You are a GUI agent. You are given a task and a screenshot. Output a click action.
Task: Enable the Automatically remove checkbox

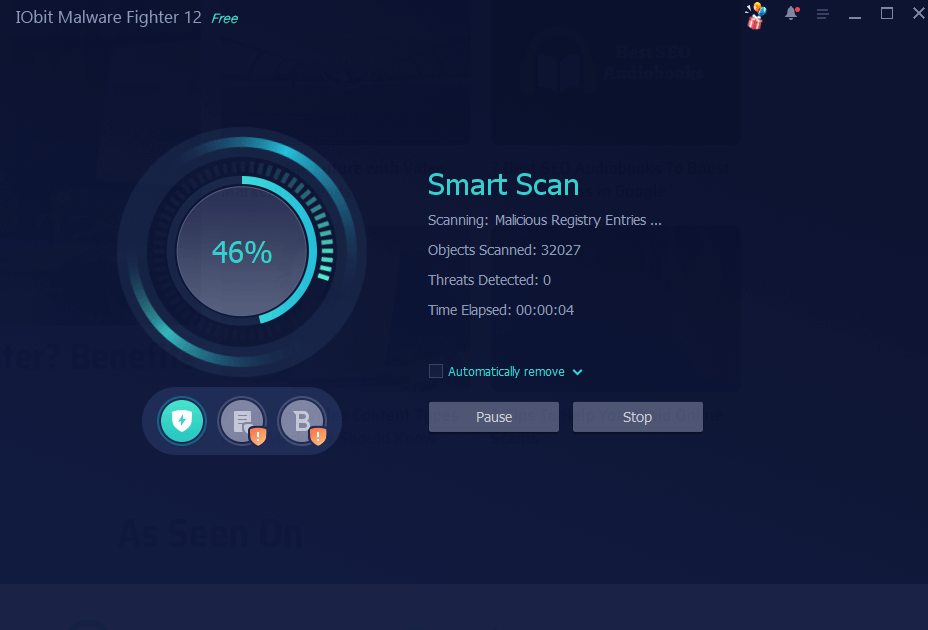[436, 371]
